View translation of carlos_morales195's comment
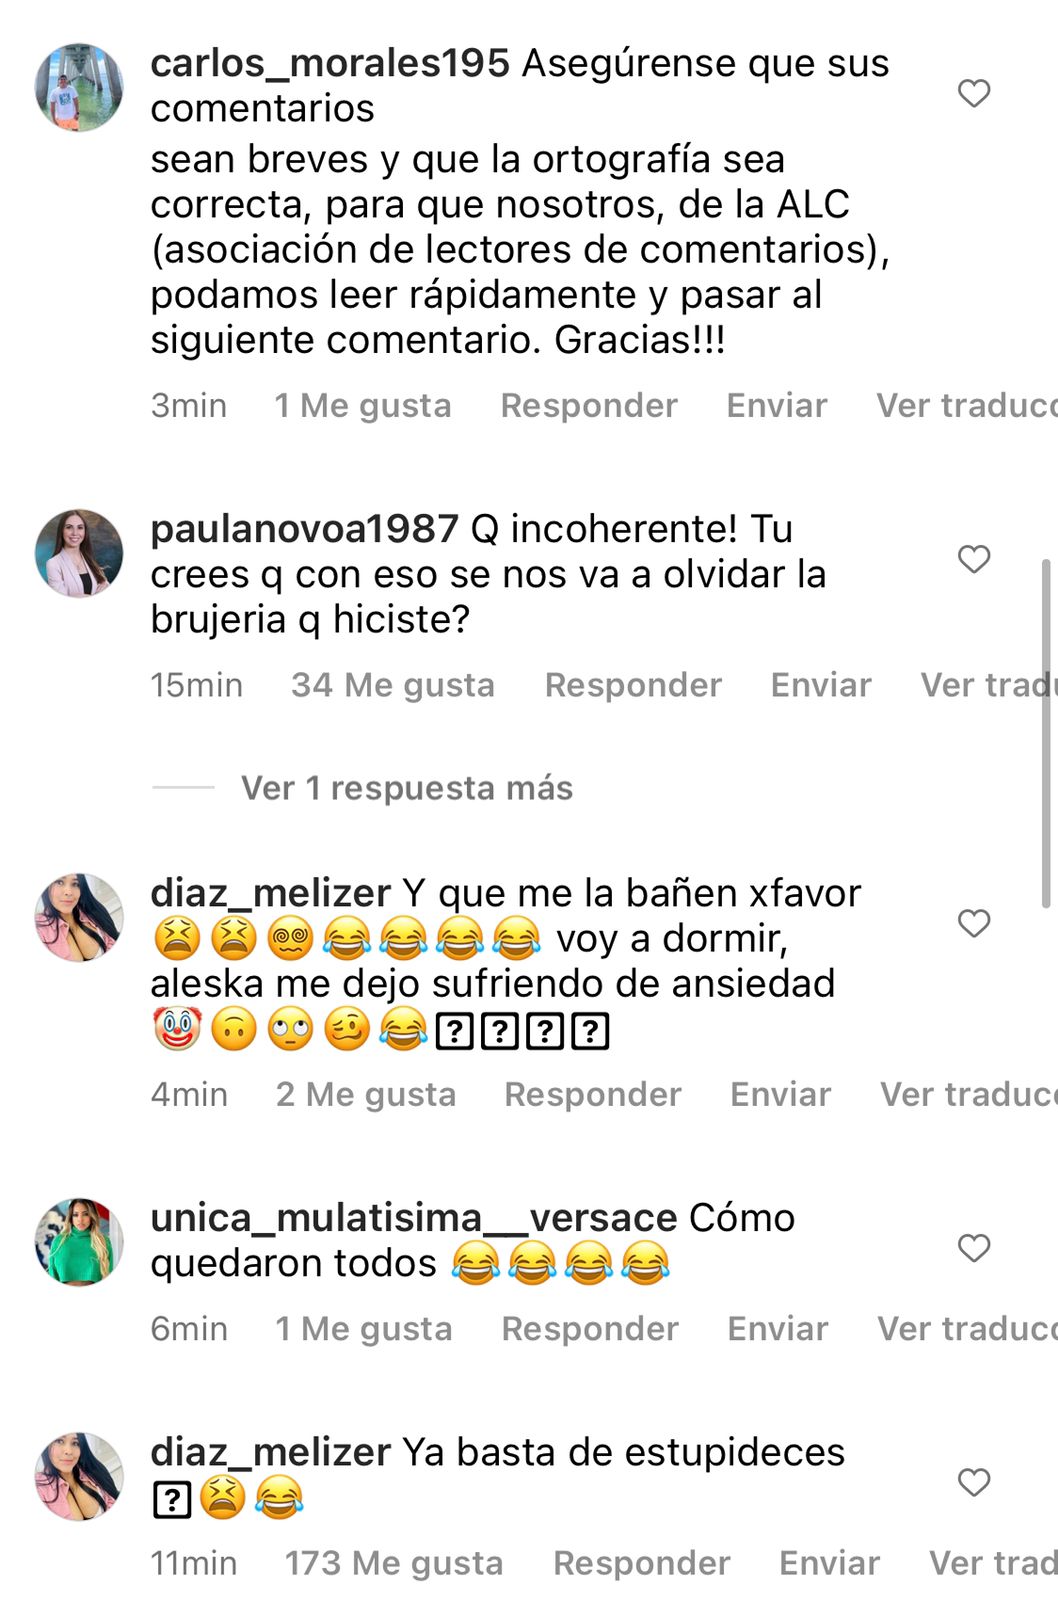The width and height of the screenshot is (1058, 1600). 966,405
